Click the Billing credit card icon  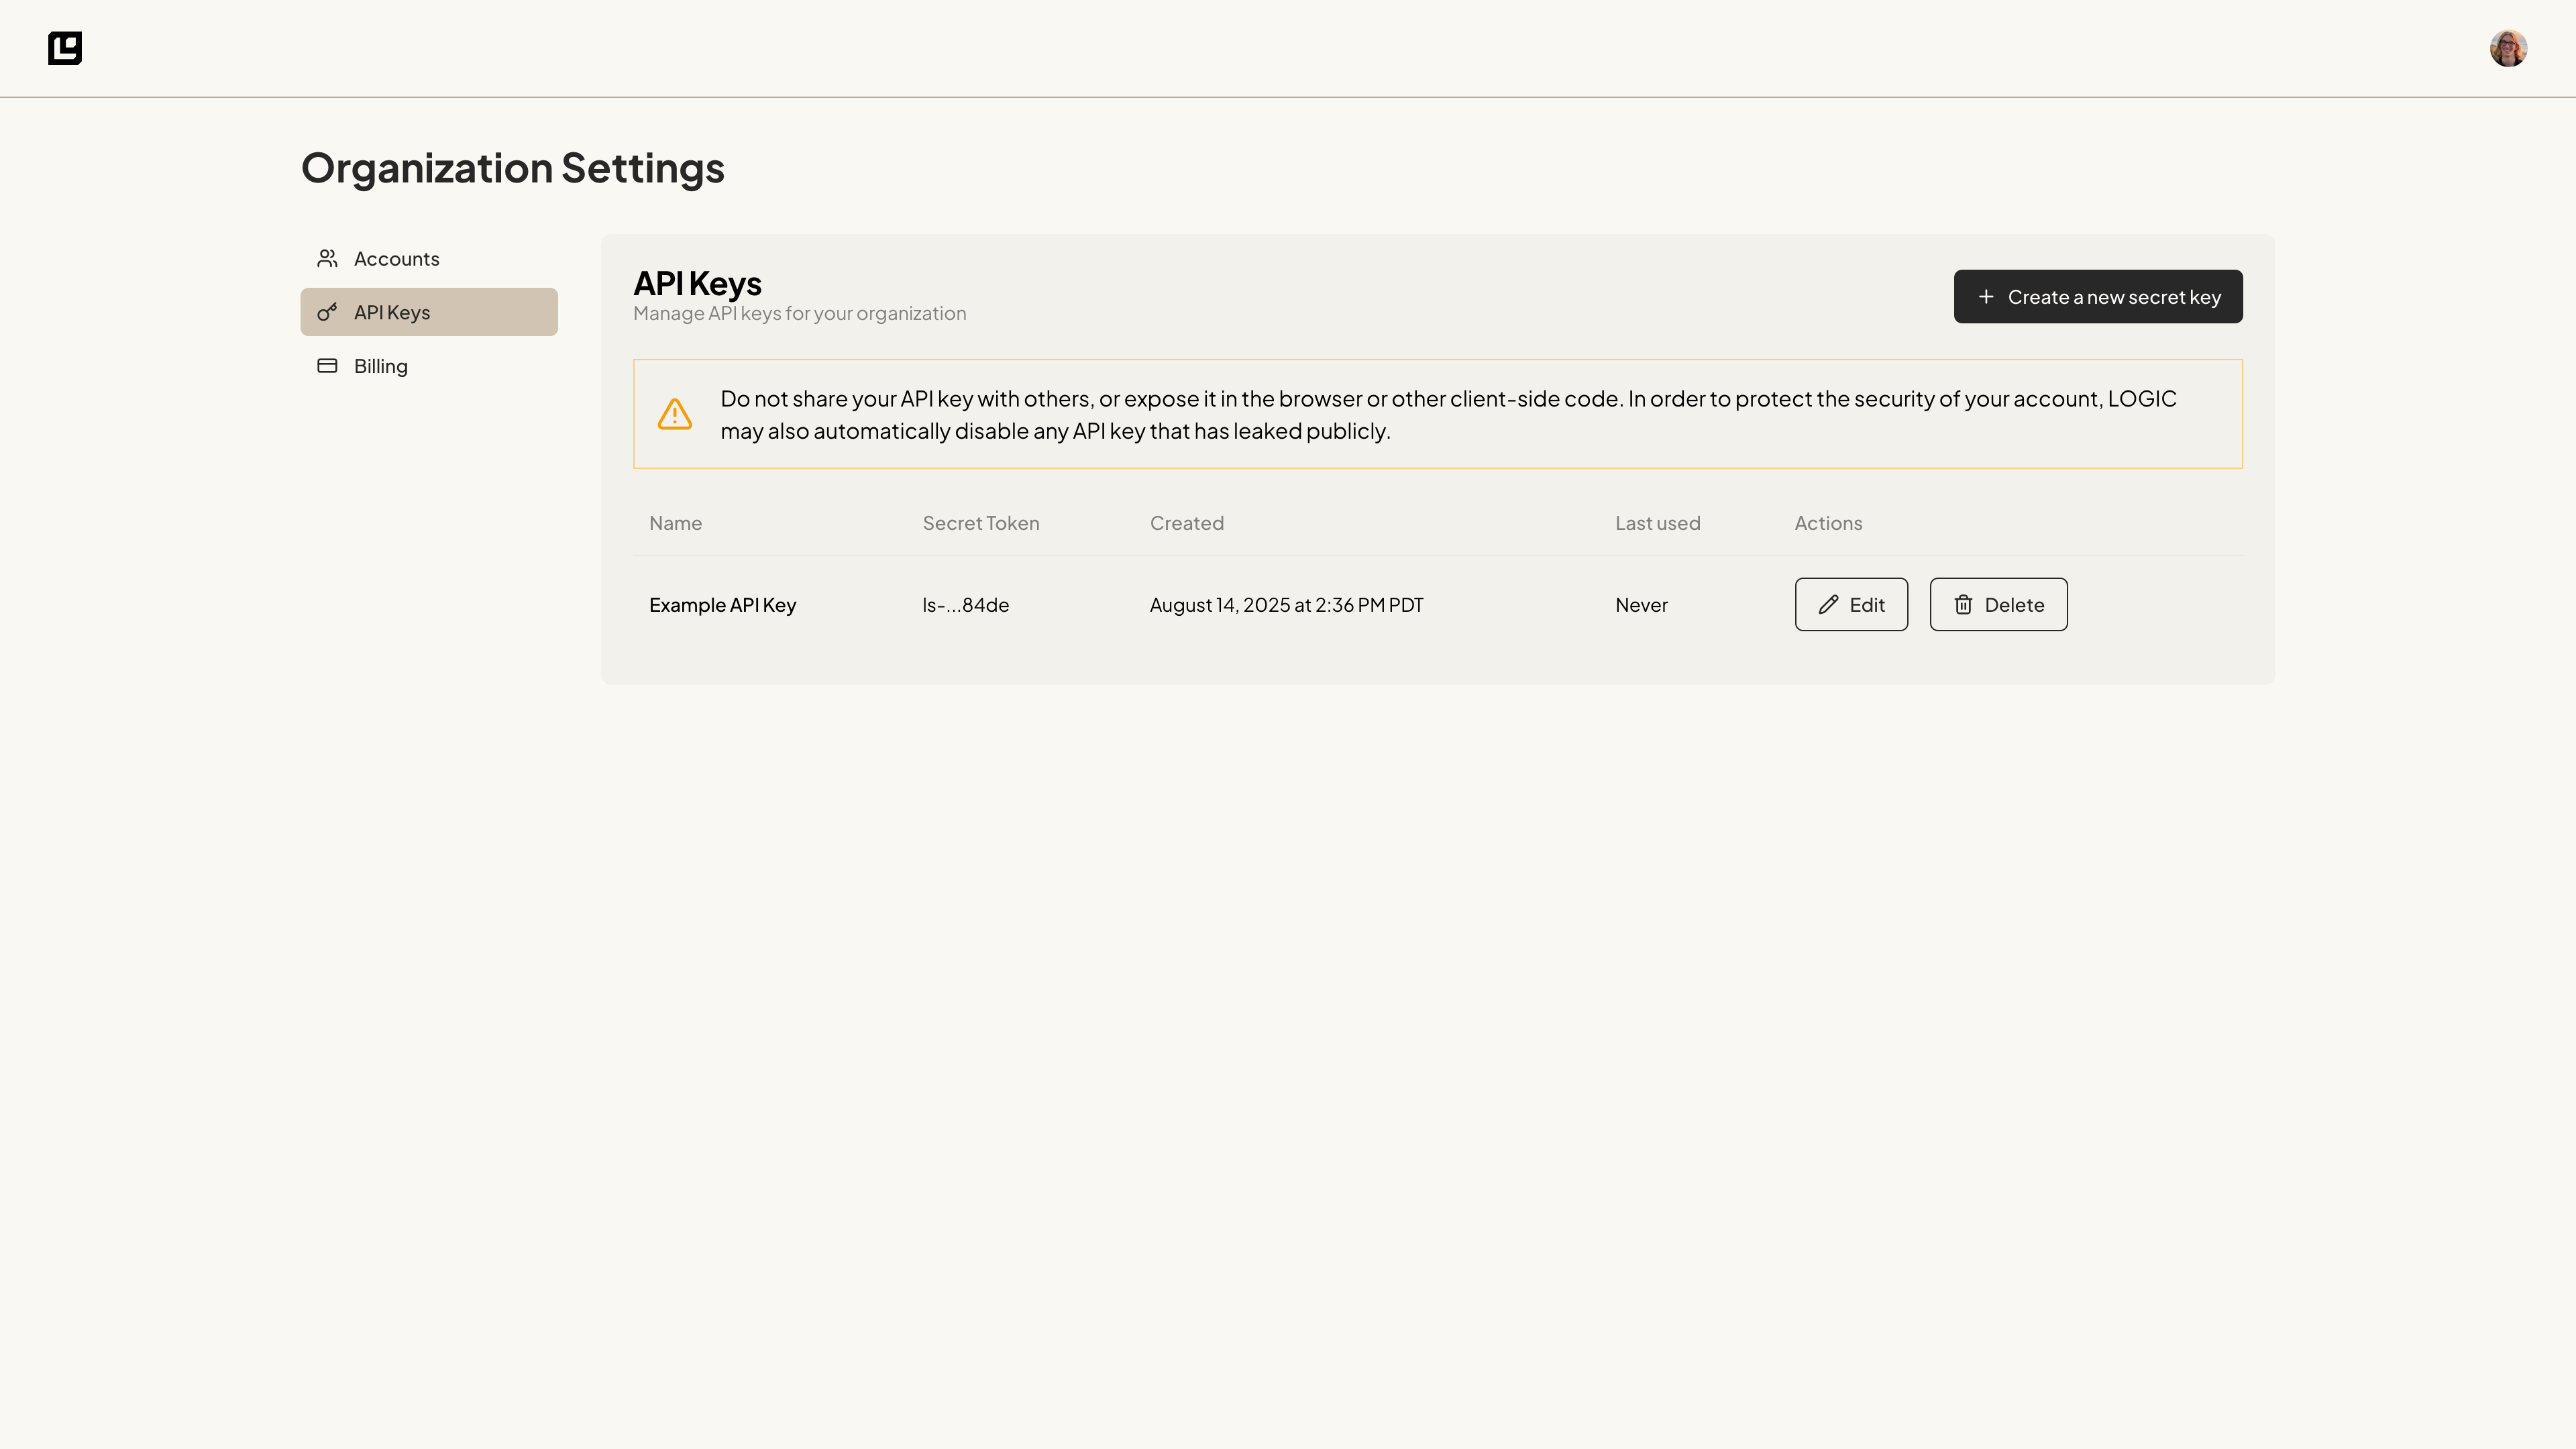point(327,366)
